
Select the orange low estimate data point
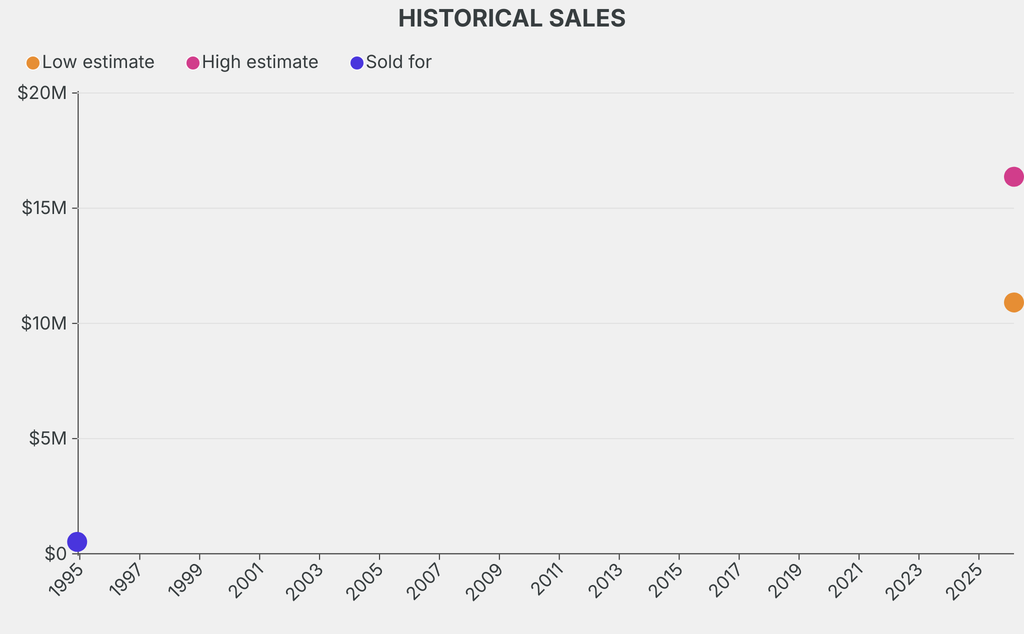pyautogui.click(x=1013, y=302)
